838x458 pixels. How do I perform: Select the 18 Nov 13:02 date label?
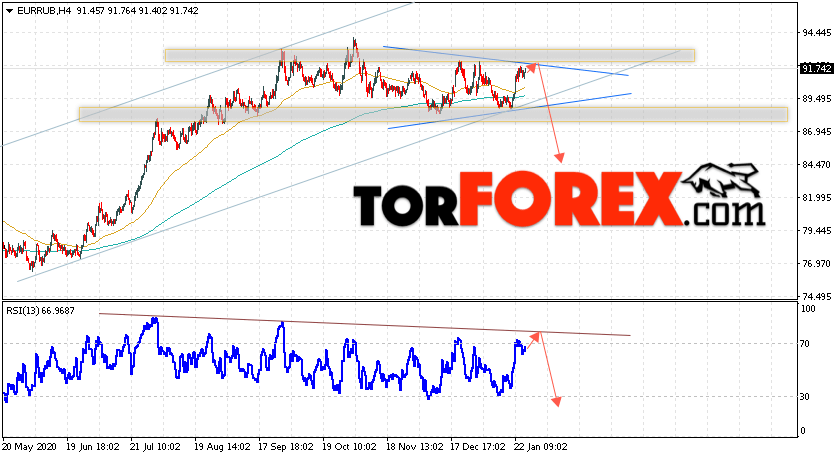tap(414, 446)
